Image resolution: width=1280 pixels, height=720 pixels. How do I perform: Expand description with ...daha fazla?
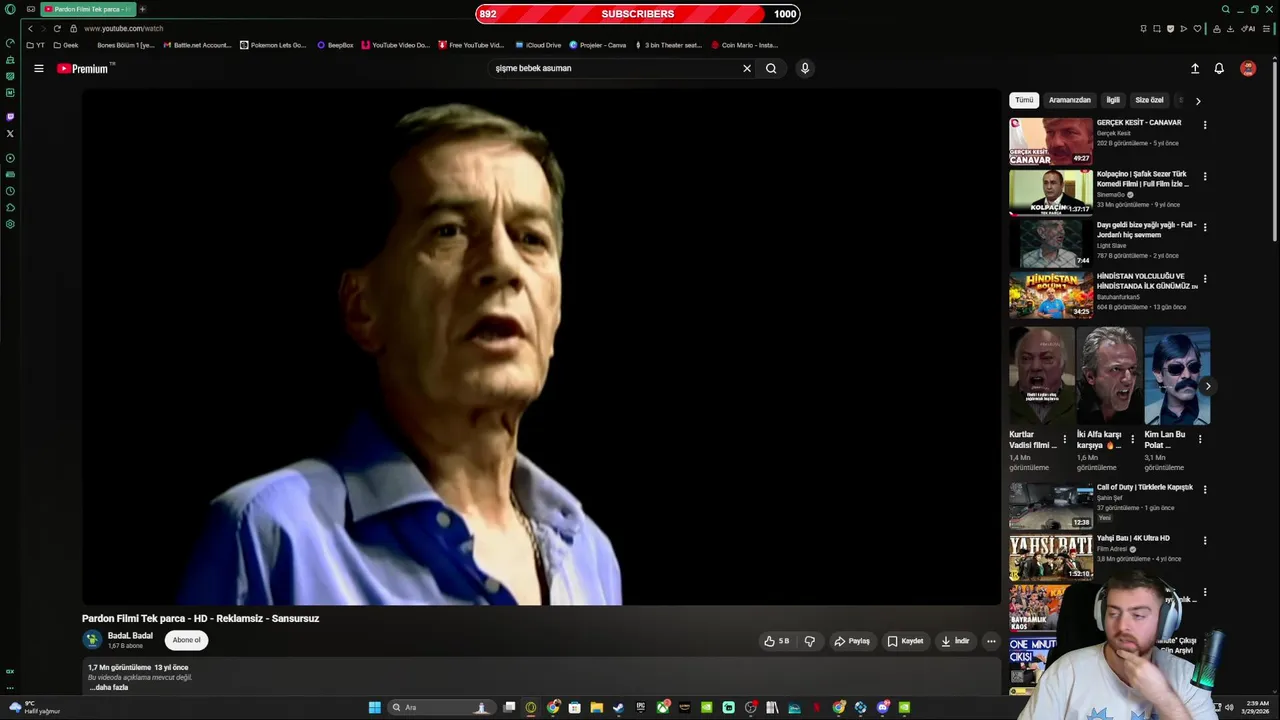(109, 688)
